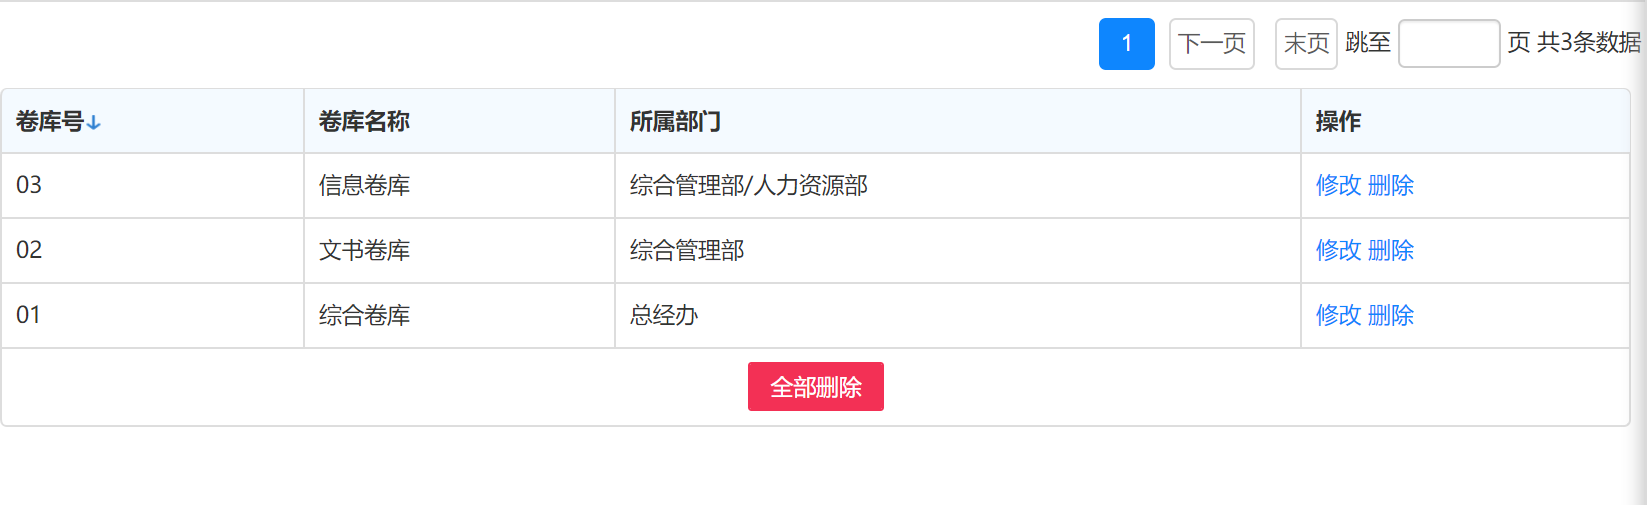Viewport: 1647px width, 505px height.
Task: Click the 删除 link for 文书卷库
Action: 1390,250
